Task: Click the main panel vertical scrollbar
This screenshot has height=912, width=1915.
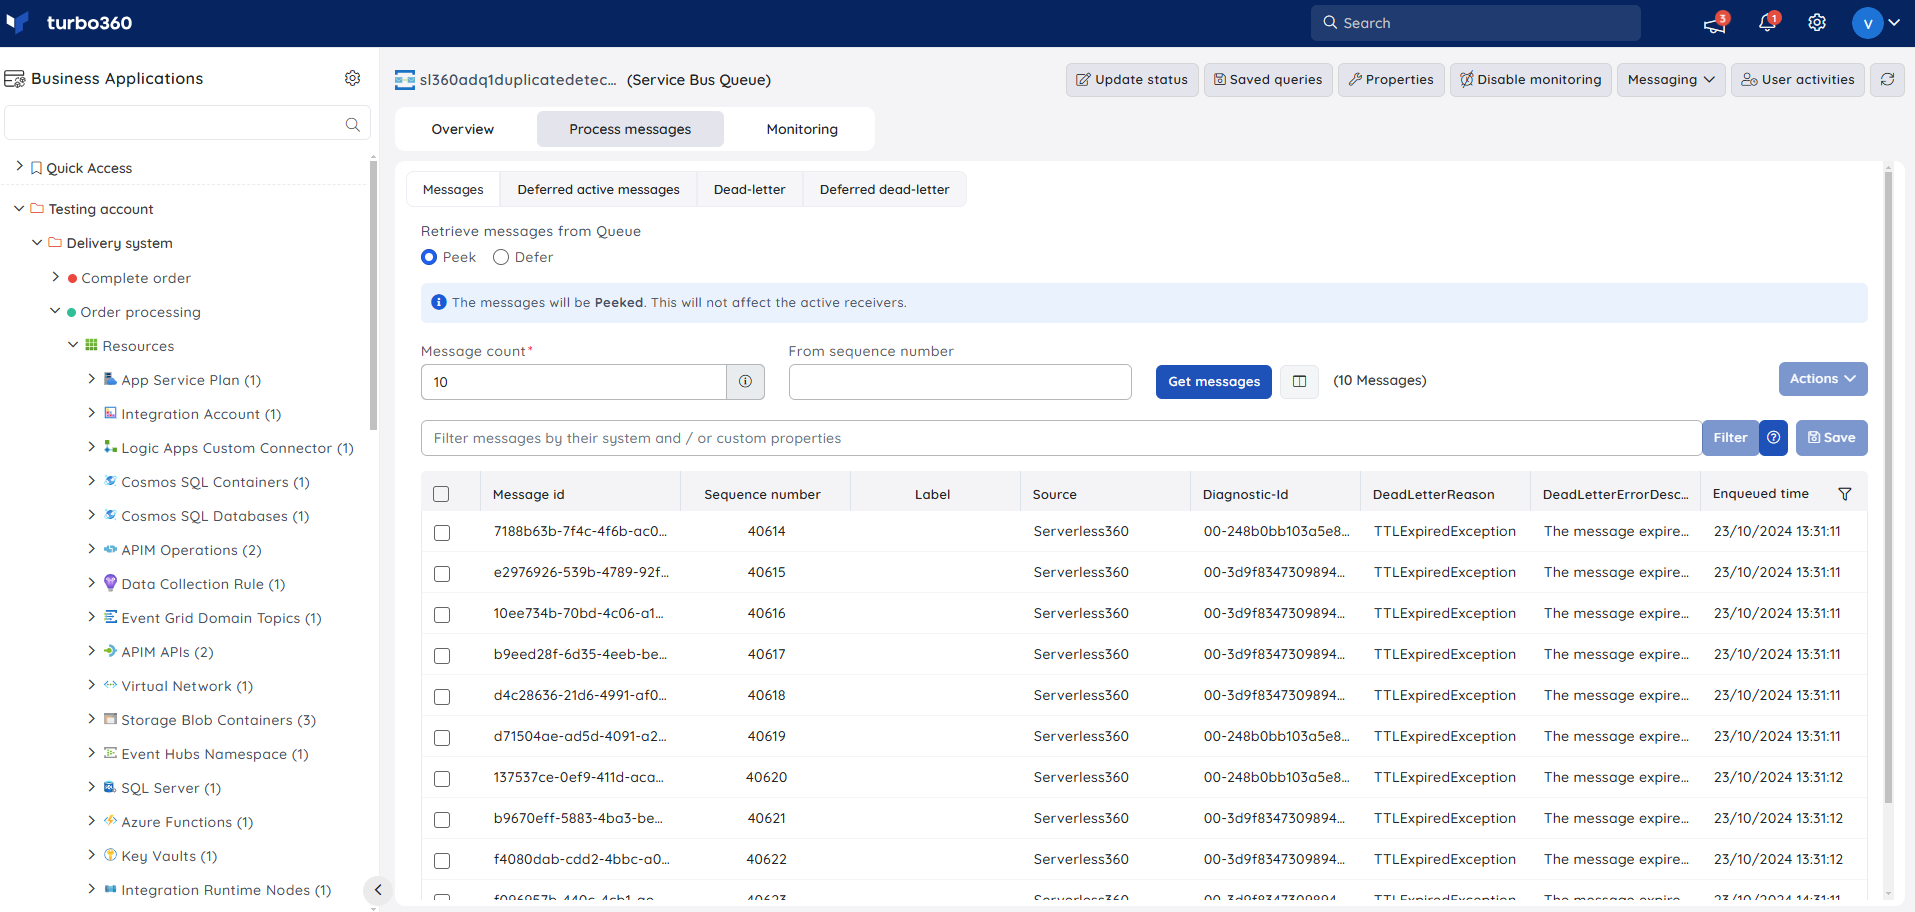Action: pyautogui.click(x=1888, y=486)
